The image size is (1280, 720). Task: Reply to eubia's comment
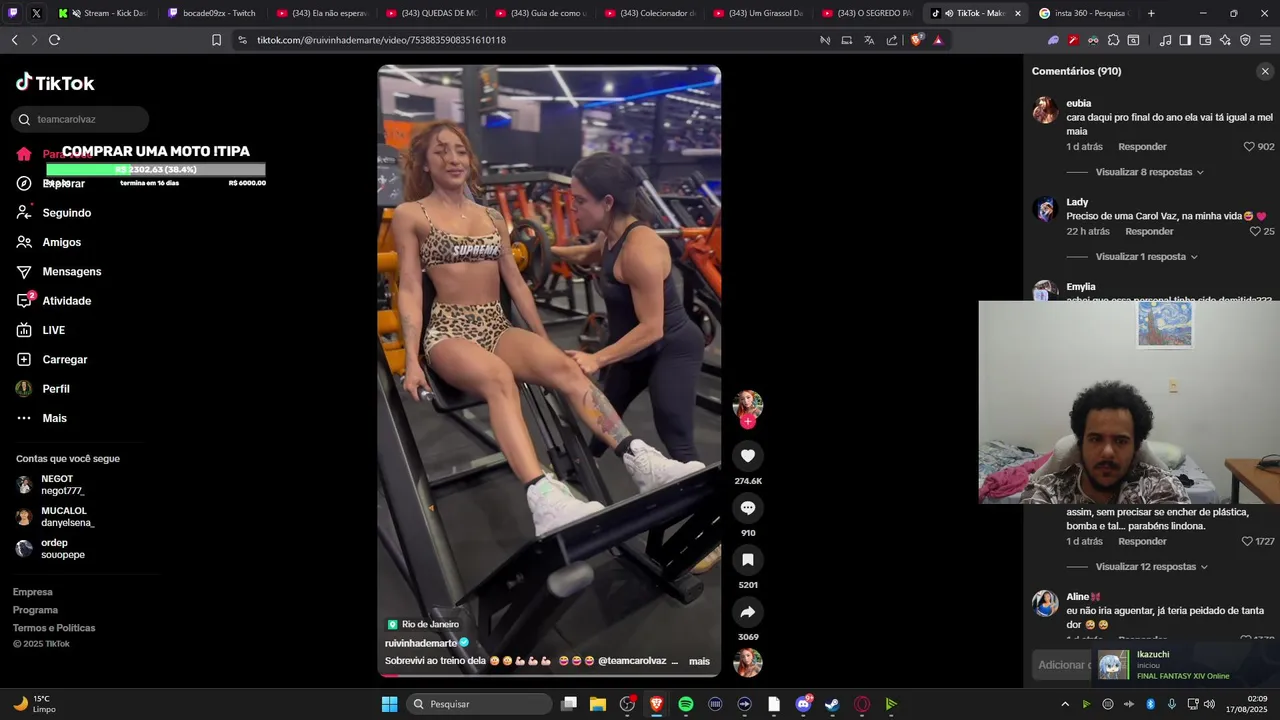[x=1142, y=147]
